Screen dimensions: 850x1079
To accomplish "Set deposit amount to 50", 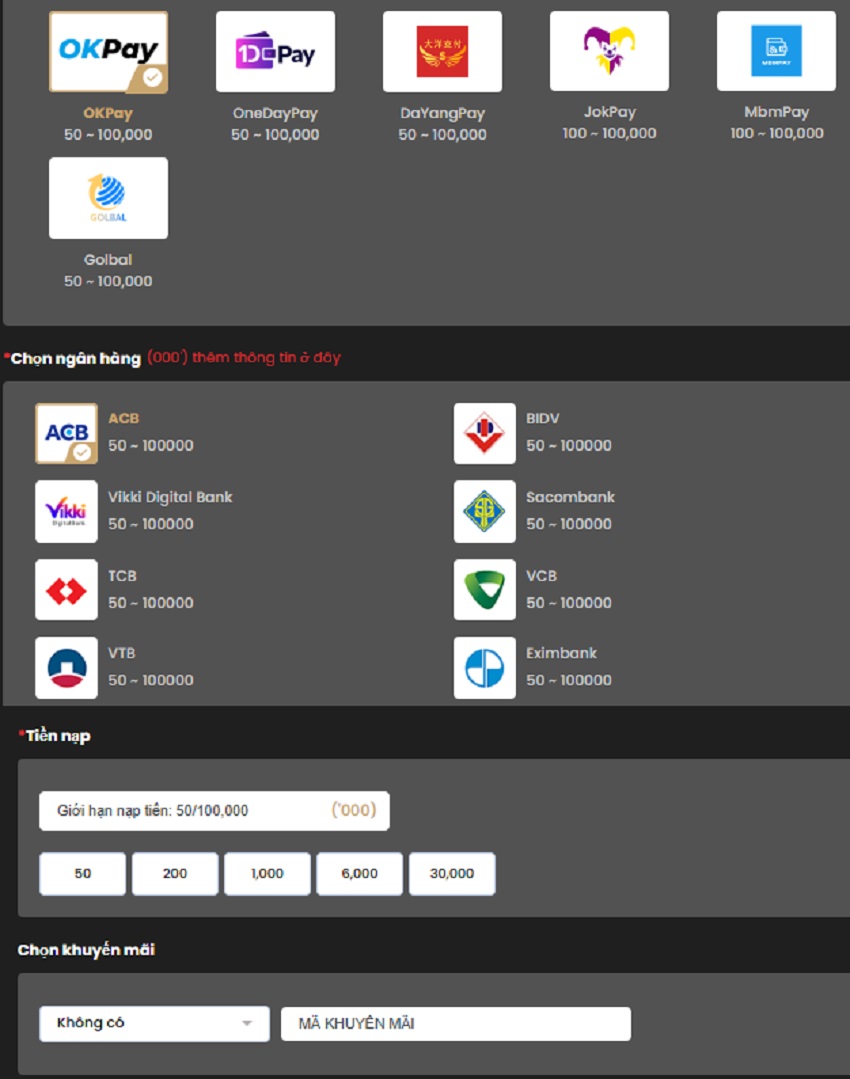I will click(x=83, y=873).
